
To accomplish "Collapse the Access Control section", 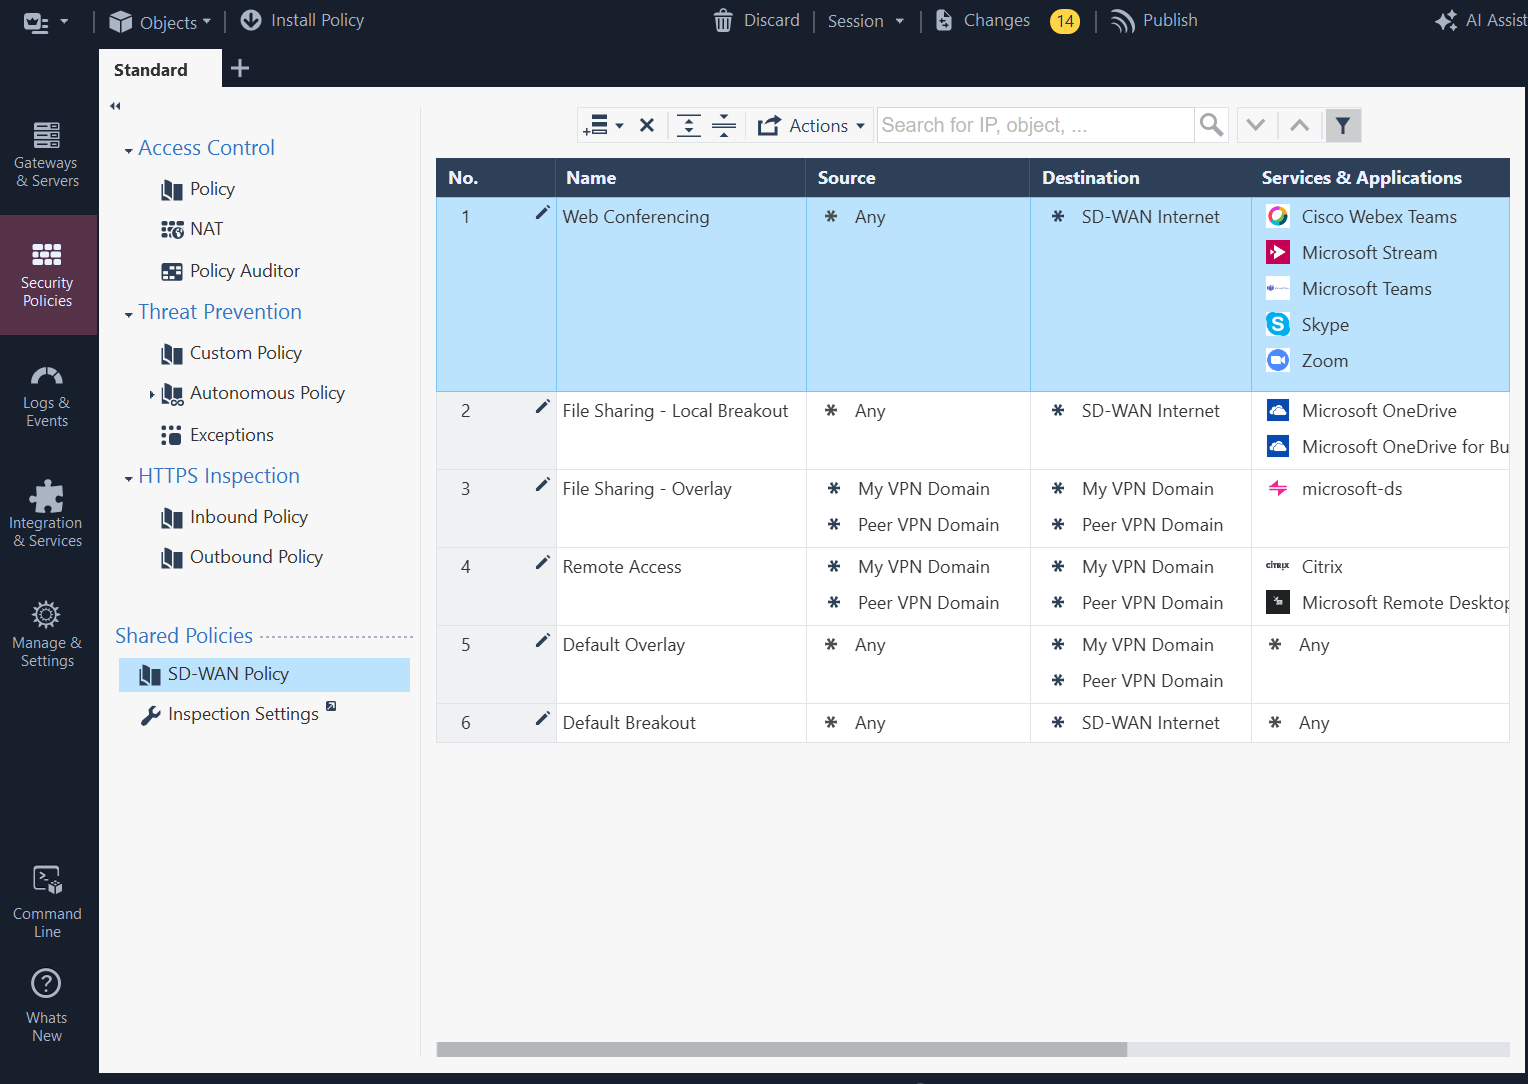I will click(x=128, y=150).
